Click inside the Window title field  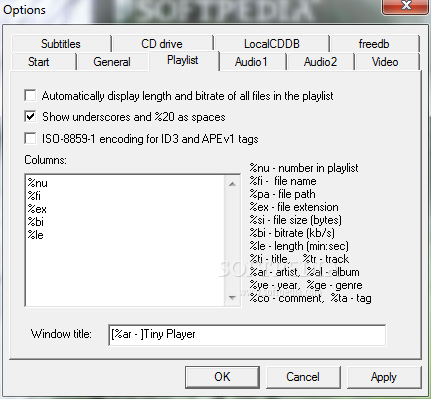pyautogui.click(x=247, y=334)
